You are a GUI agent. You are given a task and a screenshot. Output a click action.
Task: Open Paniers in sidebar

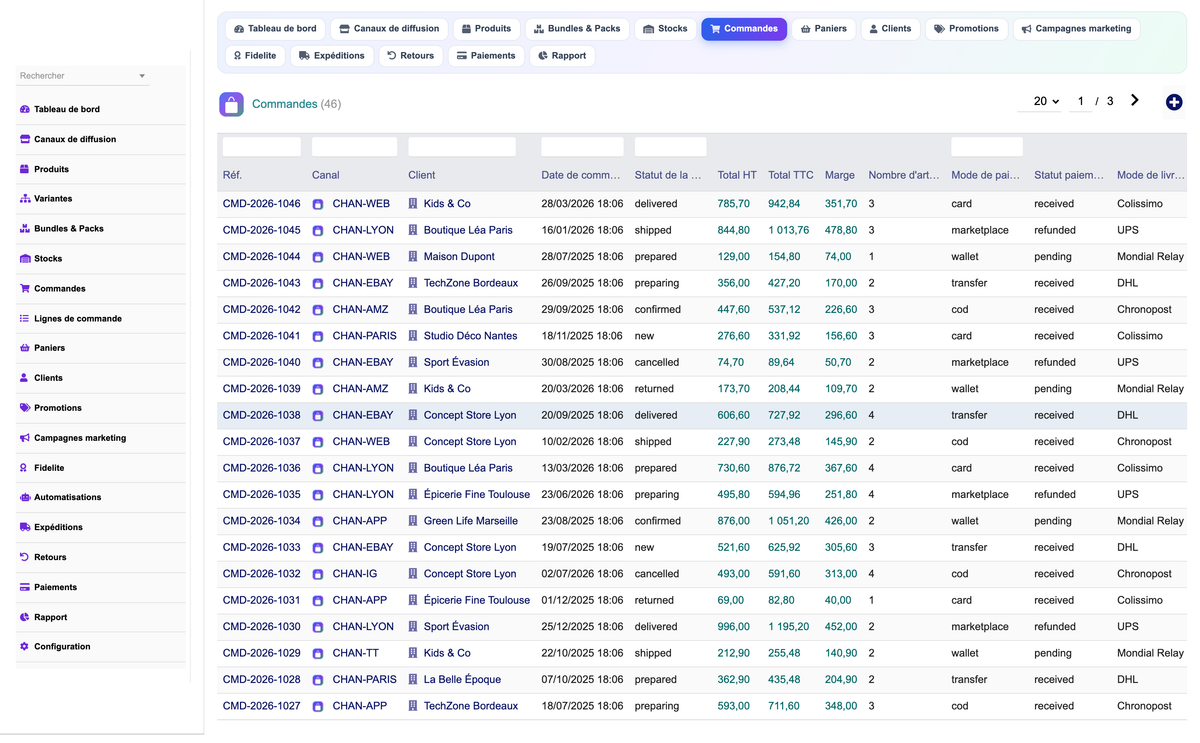coord(49,348)
